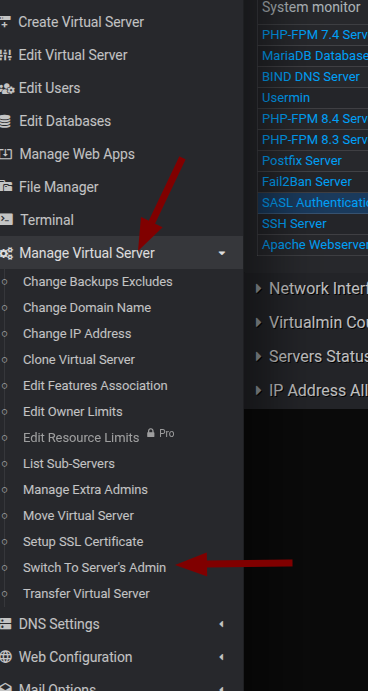Click the Pro badge label

click(167, 434)
